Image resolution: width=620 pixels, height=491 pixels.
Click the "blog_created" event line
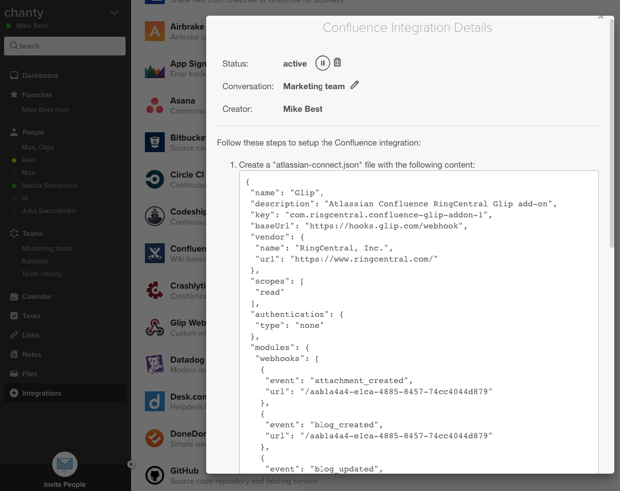(x=324, y=425)
